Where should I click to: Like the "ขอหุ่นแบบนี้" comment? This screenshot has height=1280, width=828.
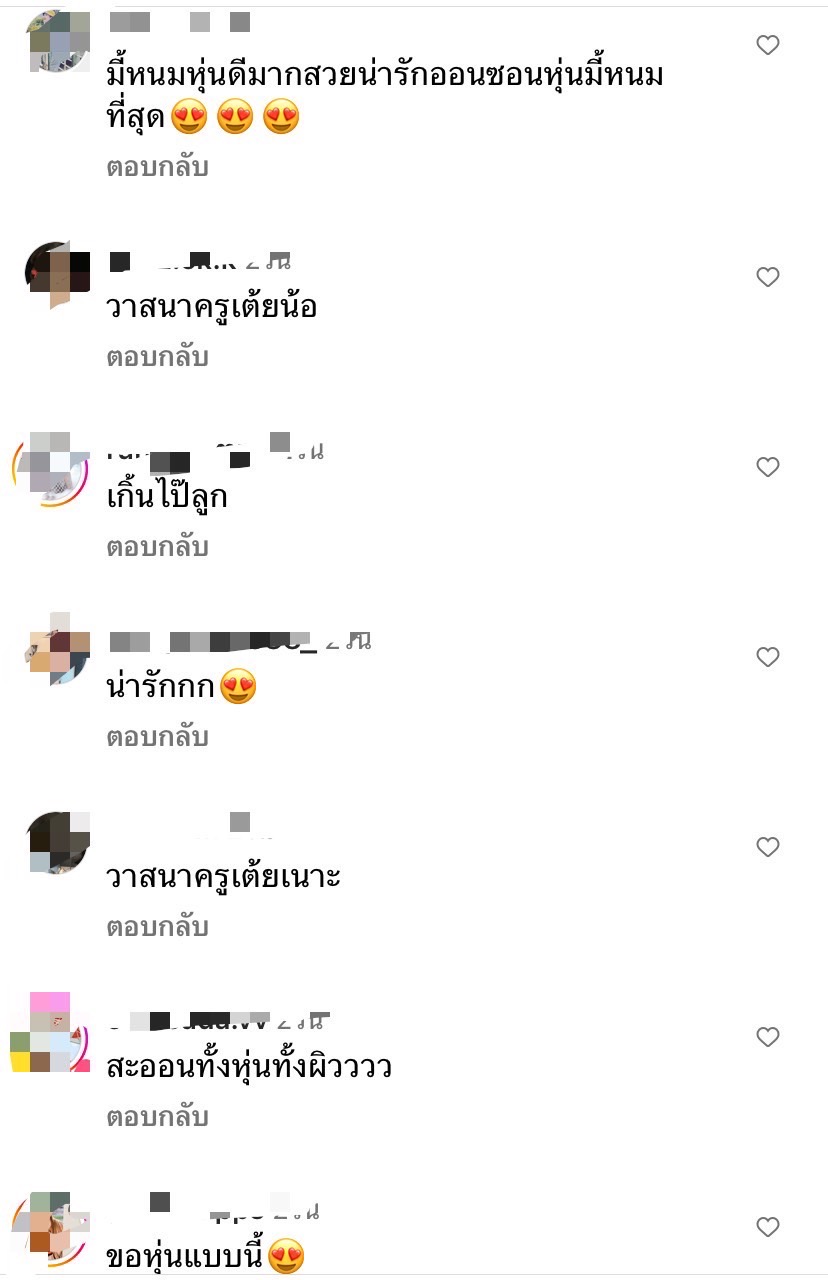coord(767,1227)
